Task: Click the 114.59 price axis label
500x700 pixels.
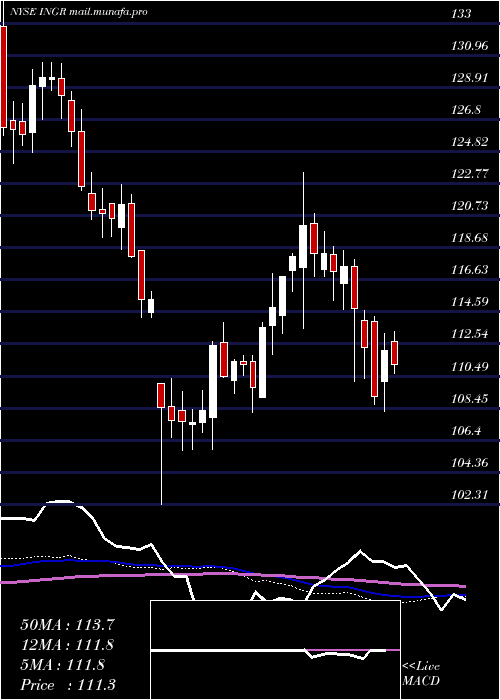Action: tap(470, 302)
